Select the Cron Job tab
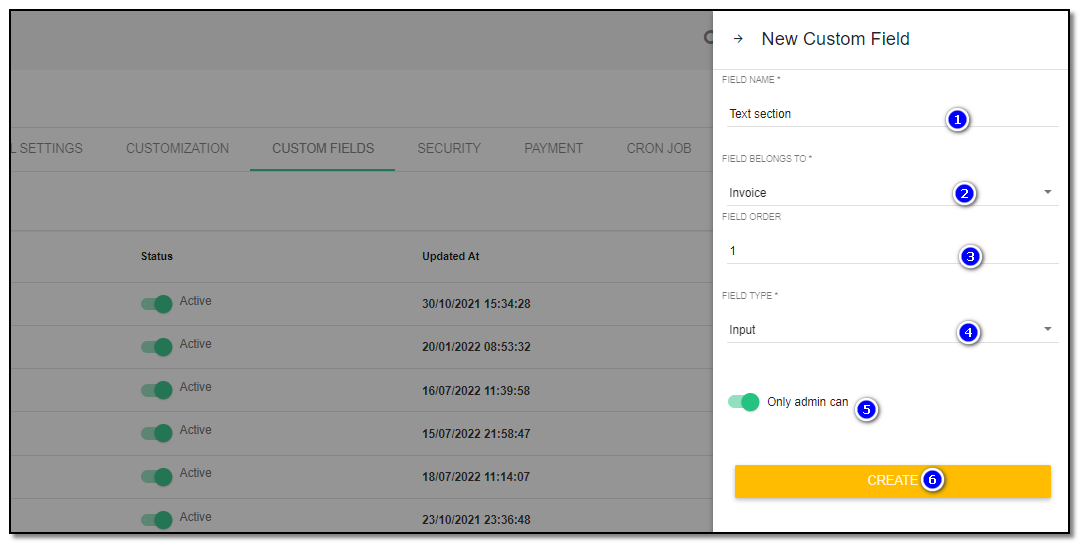Screen dimensions: 1079x543 click(x=659, y=148)
